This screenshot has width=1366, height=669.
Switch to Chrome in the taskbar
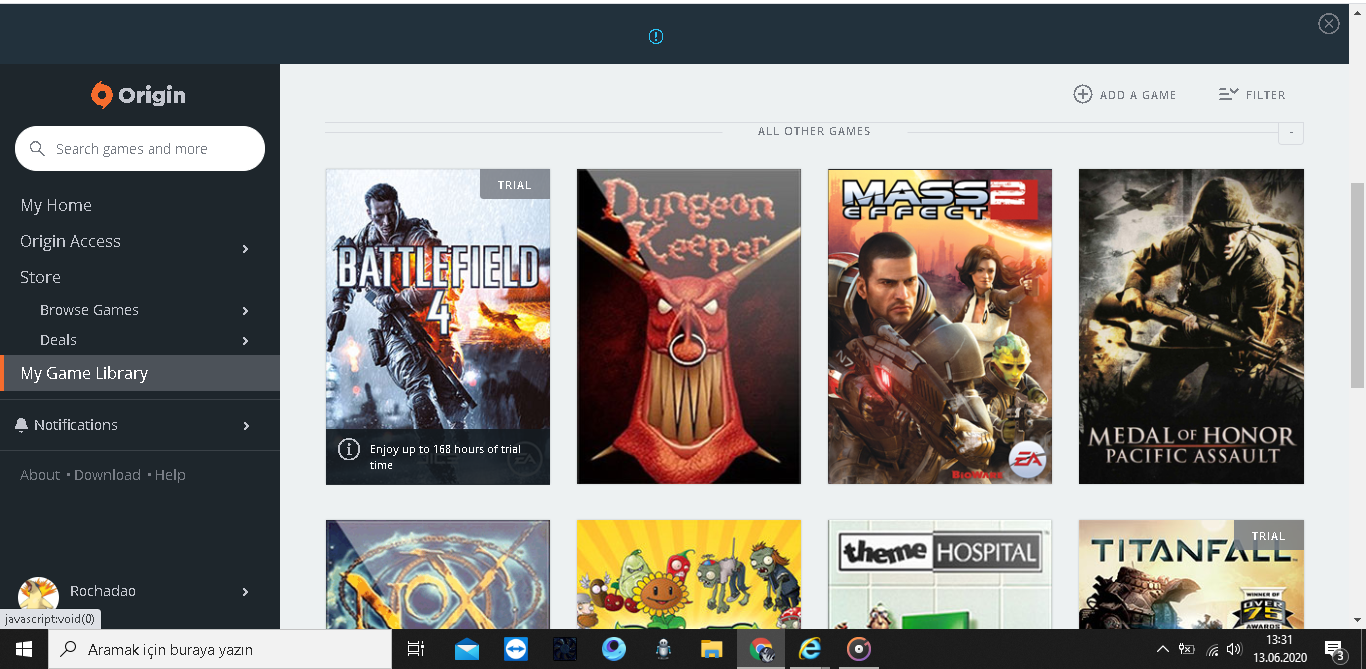click(761, 649)
